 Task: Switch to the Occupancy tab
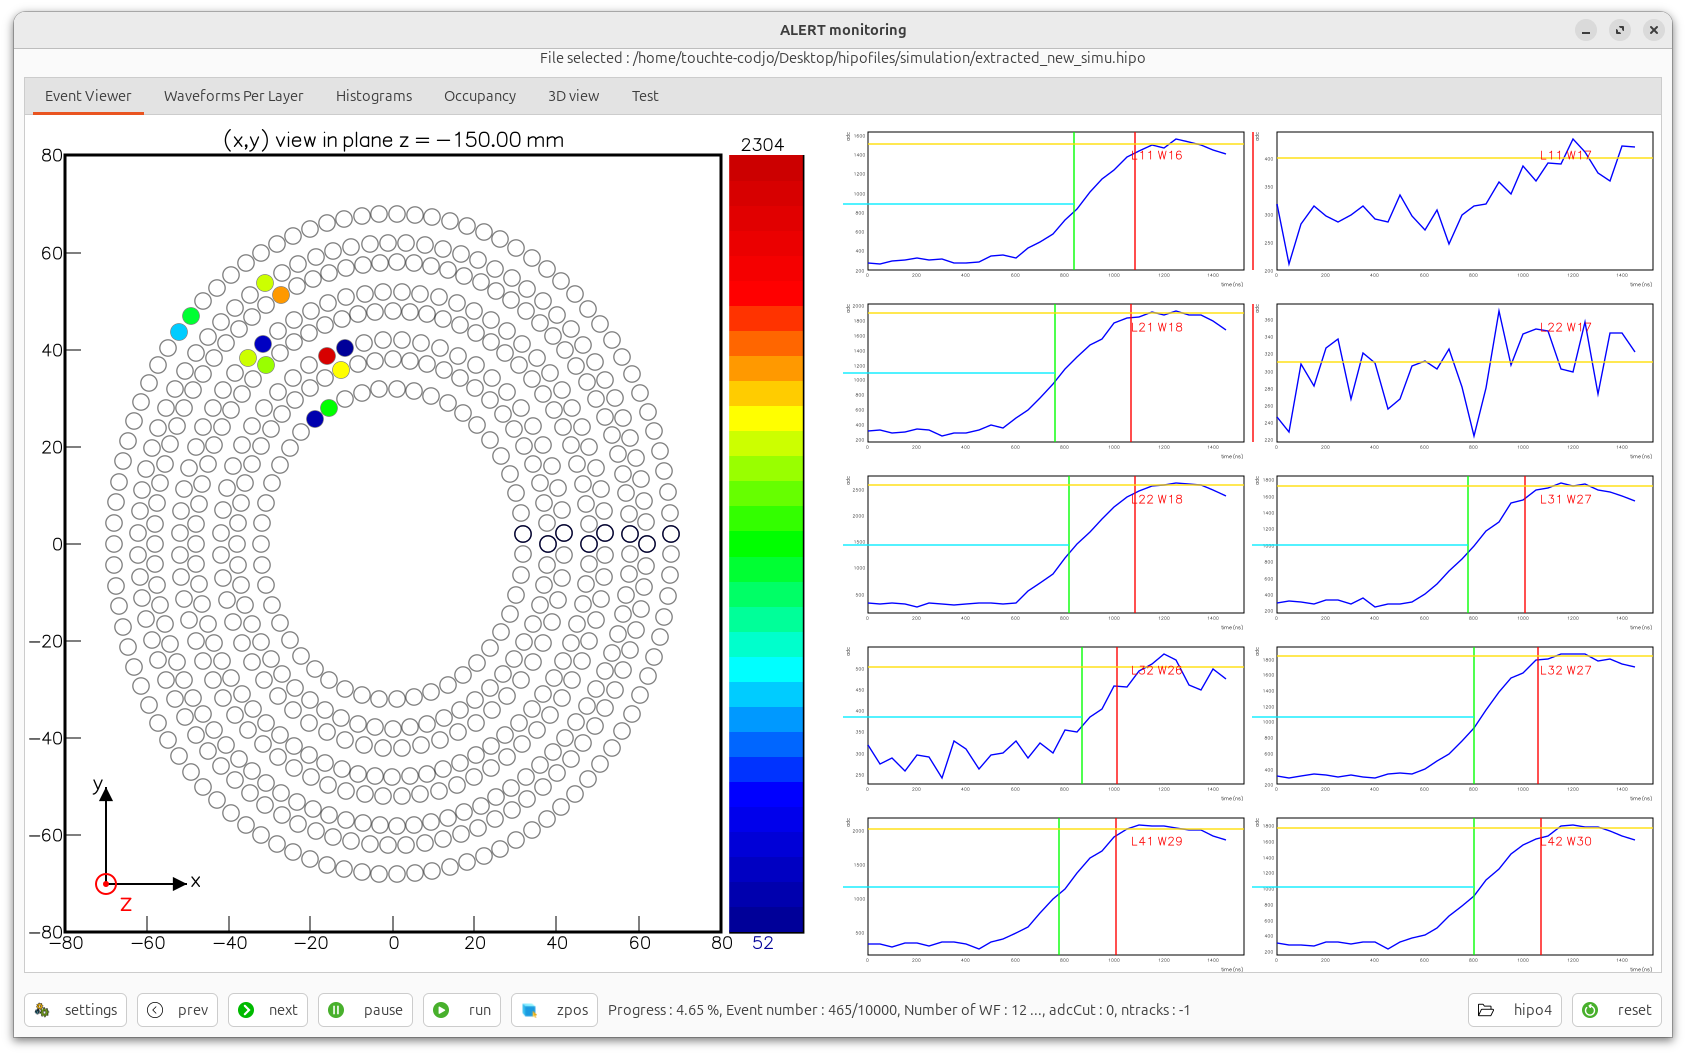coord(480,96)
